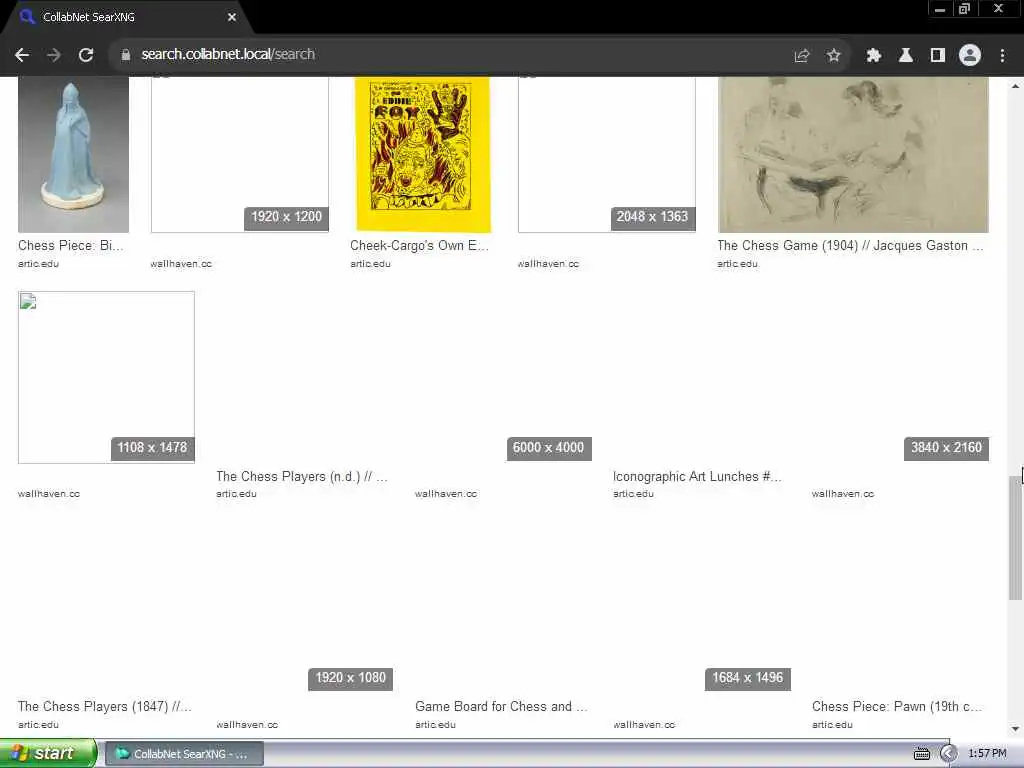Open The Chess Game 1904 sketch thumbnail
The image size is (1024, 768).
coord(853,155)
